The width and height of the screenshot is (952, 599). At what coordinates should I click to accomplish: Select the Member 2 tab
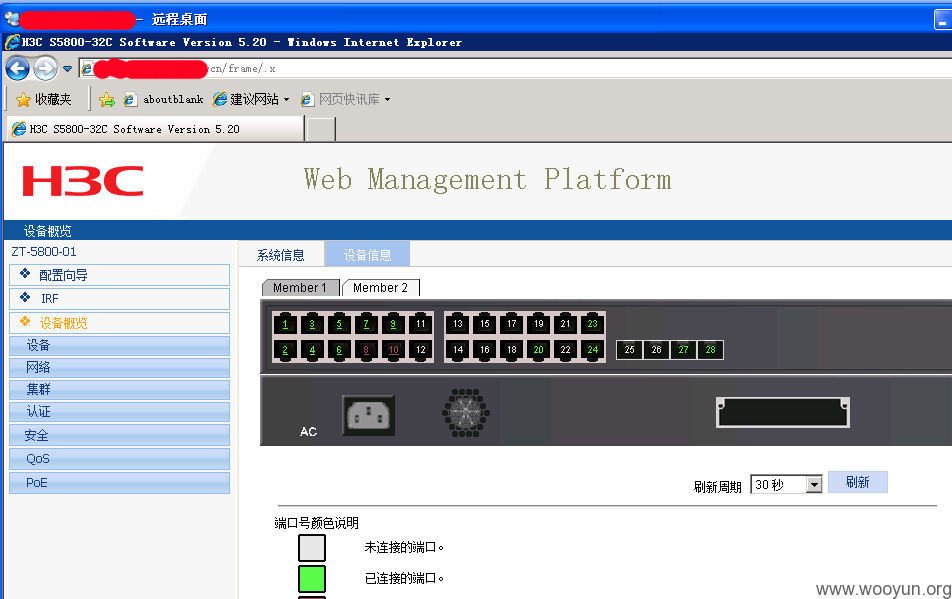(381, 288)
